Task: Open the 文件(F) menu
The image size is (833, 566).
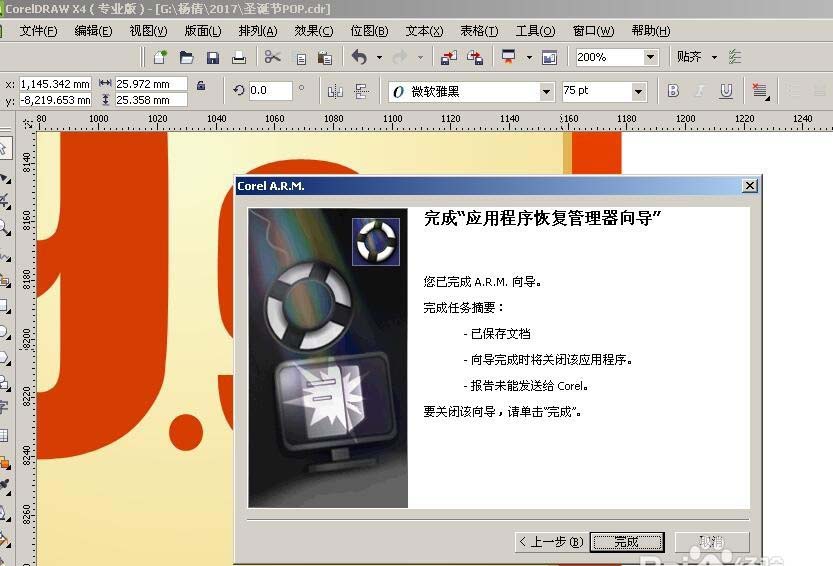Action: tap(38, 31)
